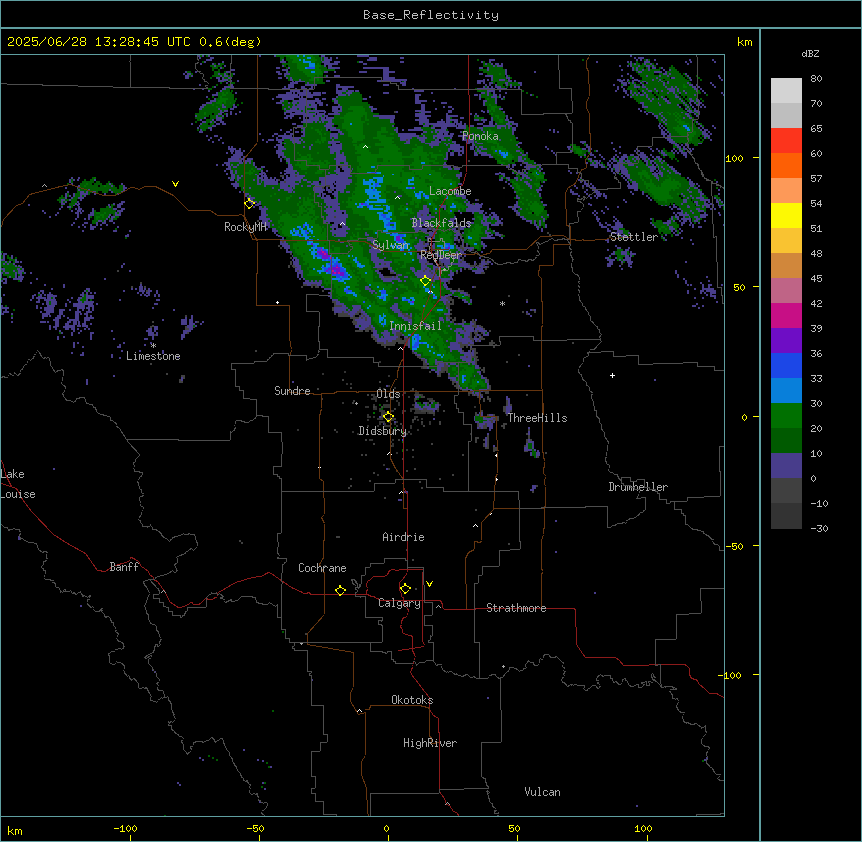Click the Airdrie city label

pos(403,537)
